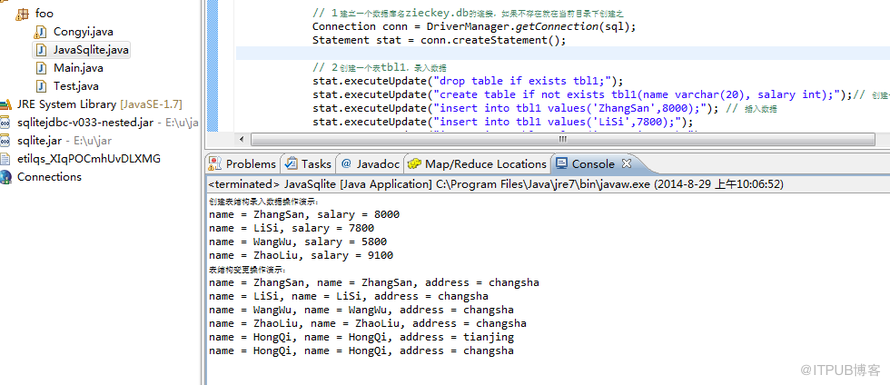
Task: Select the Console tab
Action: (593, 164)
